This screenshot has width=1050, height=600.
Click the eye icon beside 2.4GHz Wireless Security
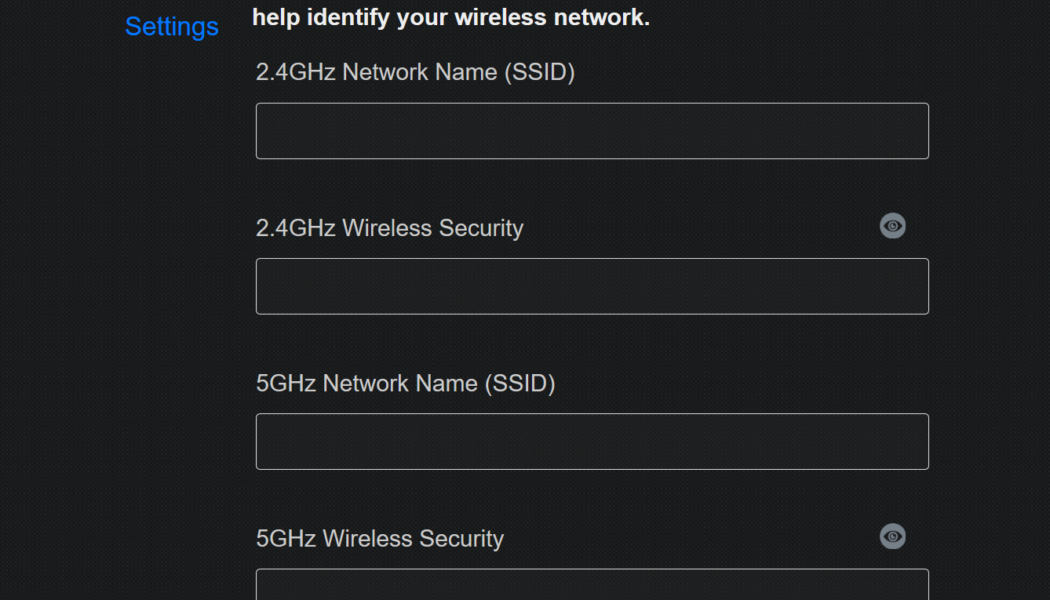pyautogui.click(x=892, y=226)
